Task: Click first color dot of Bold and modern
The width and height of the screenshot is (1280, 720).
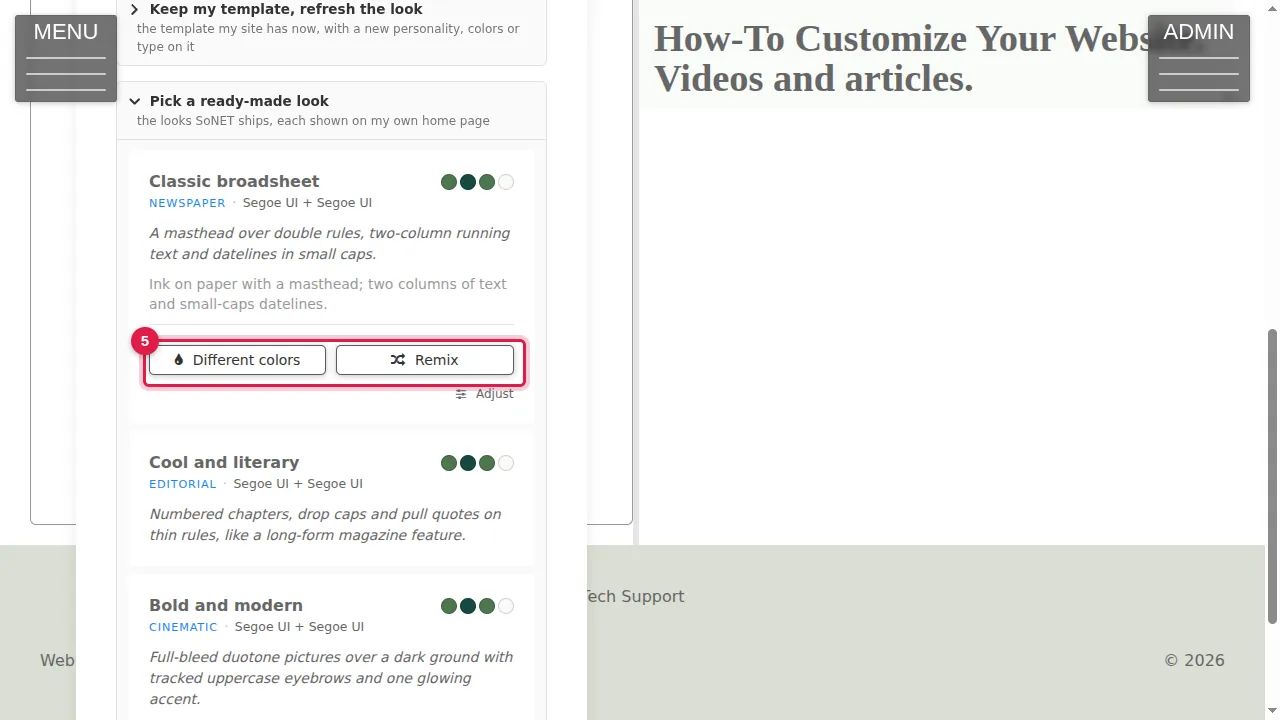Action: [x=449, y=606]
